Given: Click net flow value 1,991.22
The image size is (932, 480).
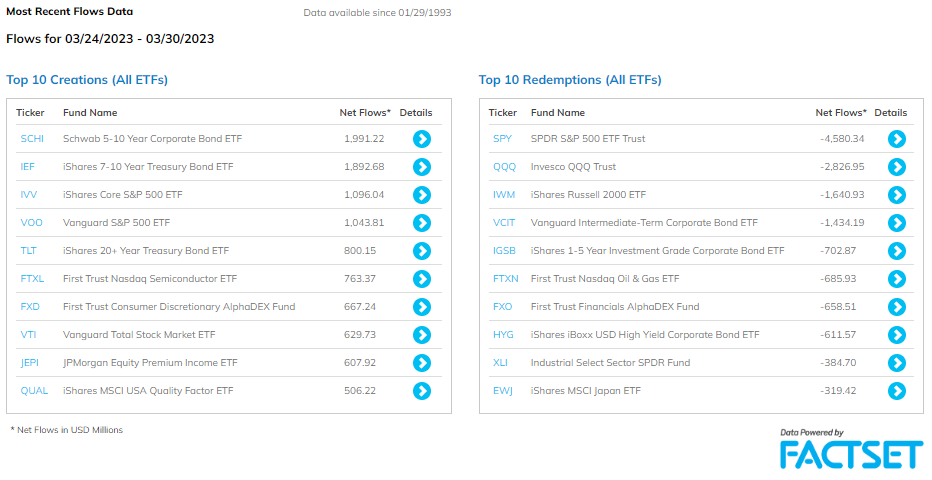Looking at the screenshot, I should (364, 138).
